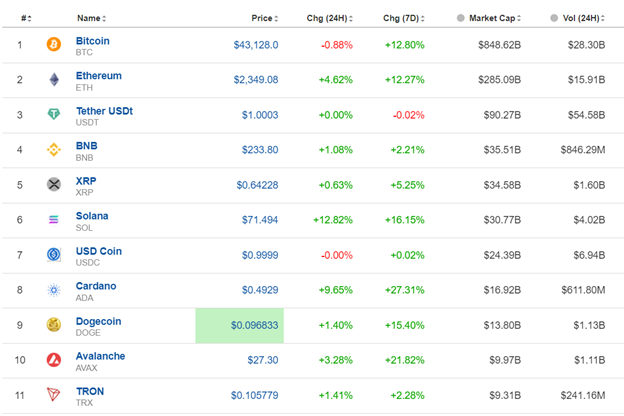The image size is (624, 416).
Task: Select the USDC ticker symbol
Action: (x=88, y=263)
